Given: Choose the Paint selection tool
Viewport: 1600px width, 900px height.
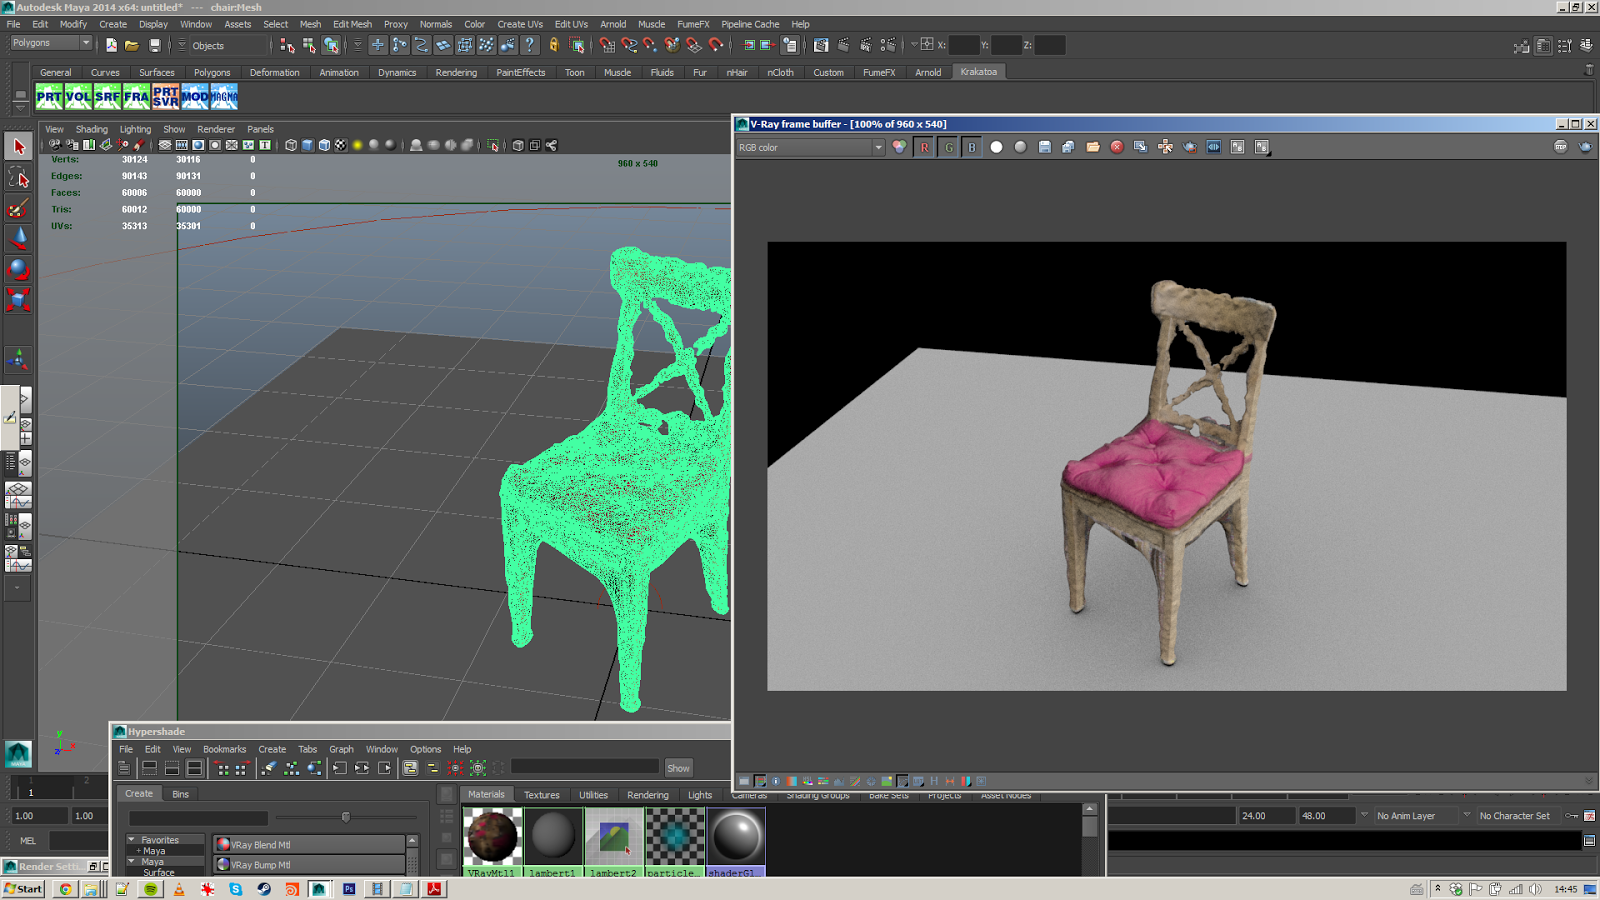Looking at the screenshot, I should (18, 208).
